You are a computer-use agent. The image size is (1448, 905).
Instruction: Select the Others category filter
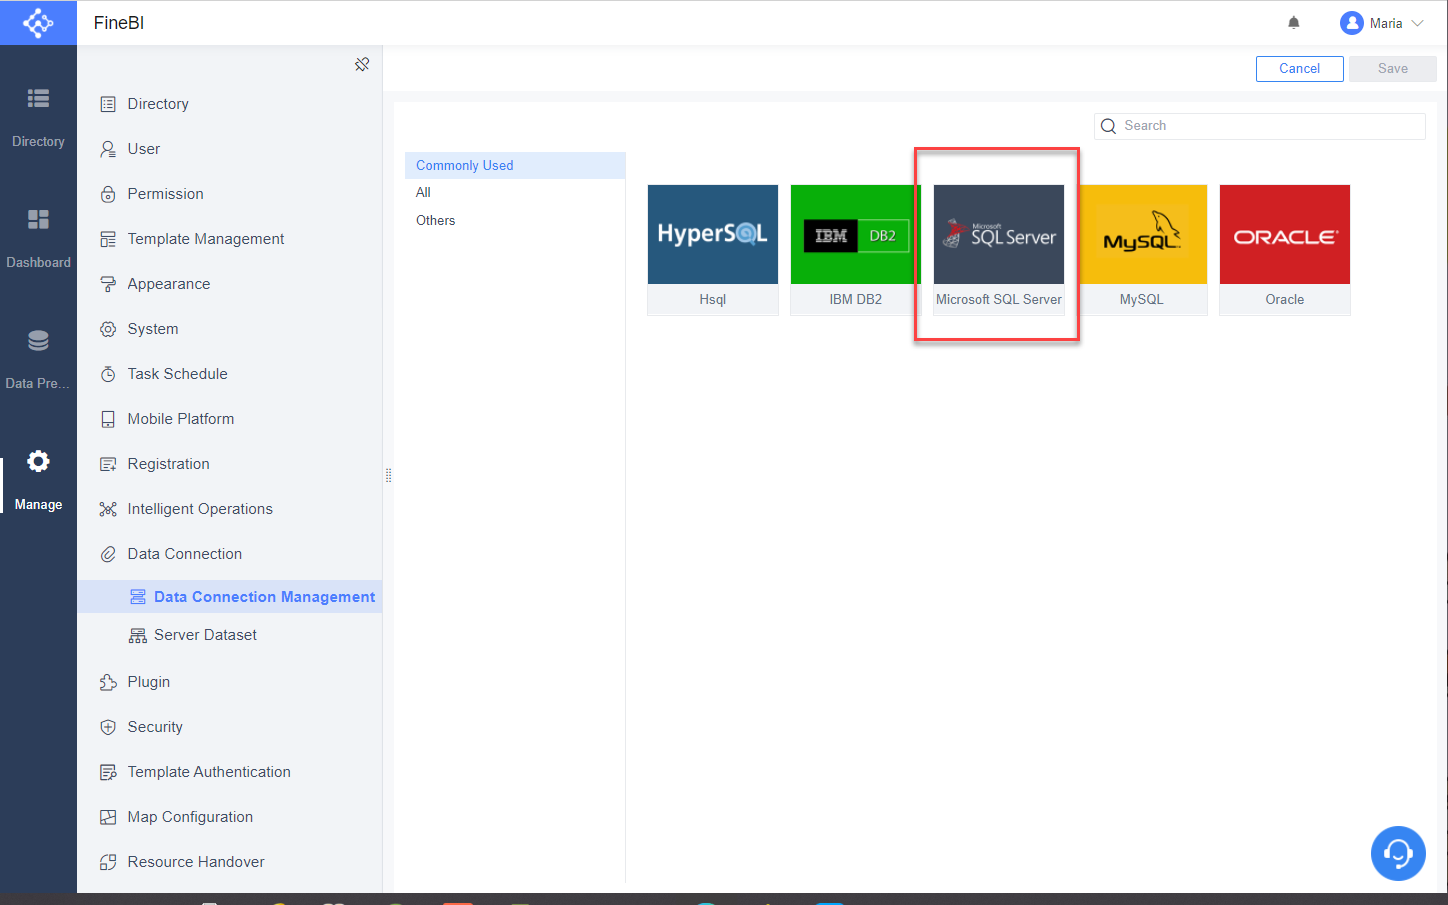coord(435,220)
